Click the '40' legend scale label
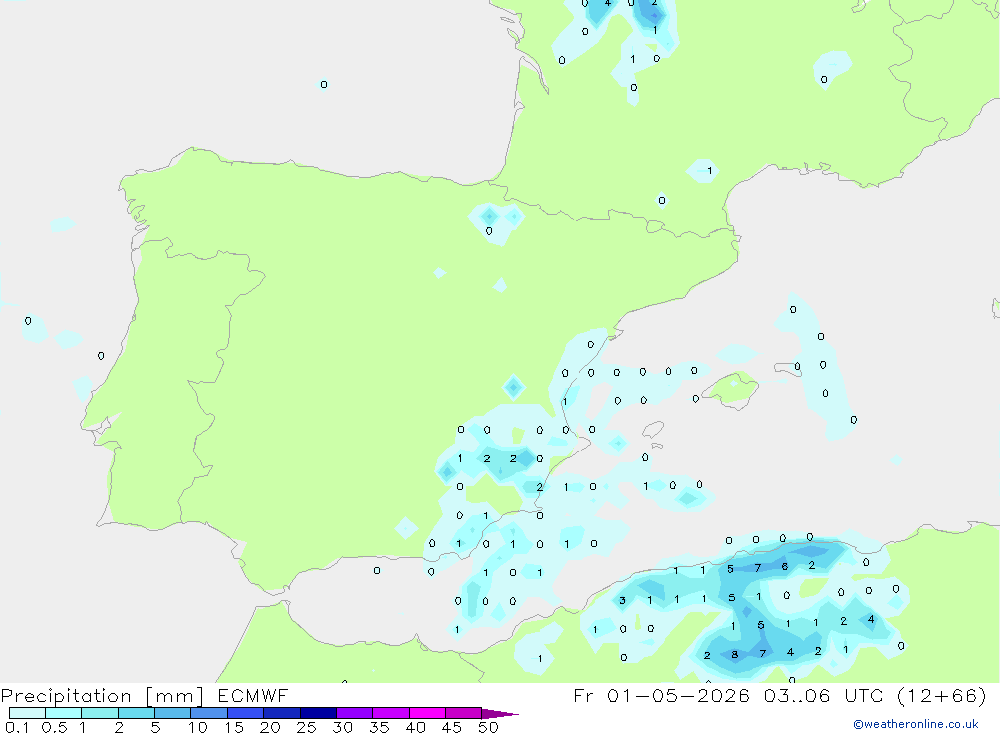This screenshot has height=733, width=1000. point(416,727)
